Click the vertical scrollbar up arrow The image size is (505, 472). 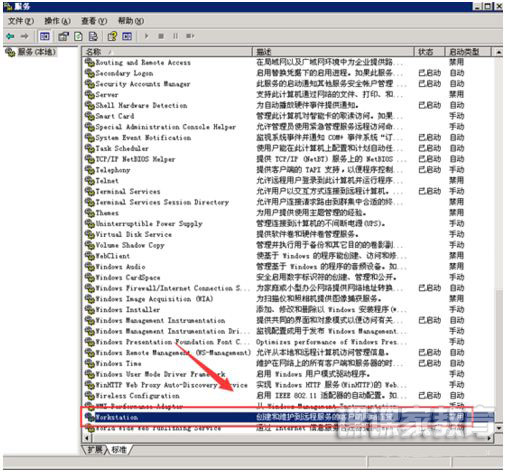(x=498, y=52)
